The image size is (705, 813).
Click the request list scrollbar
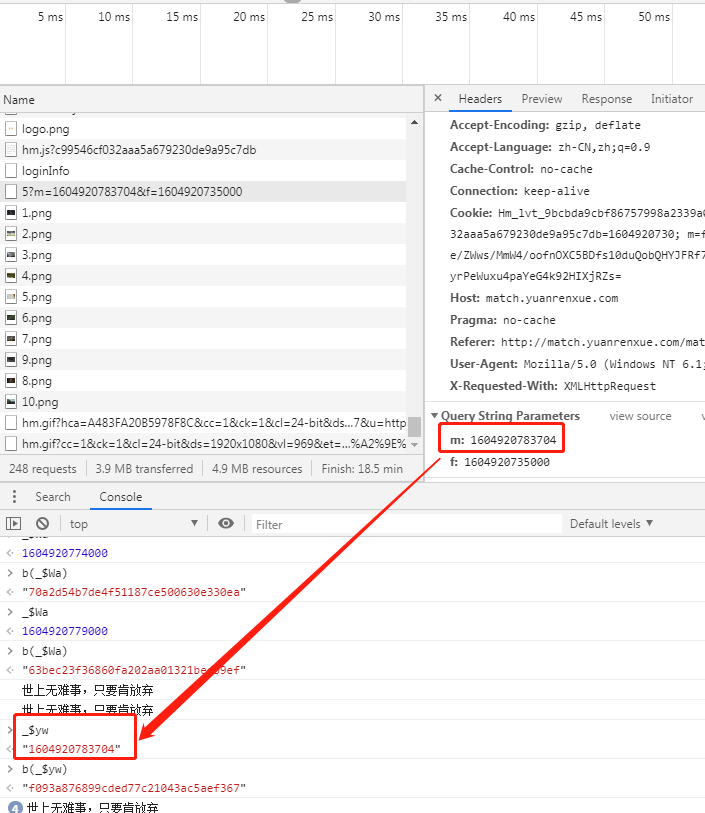tap(414, 427)
